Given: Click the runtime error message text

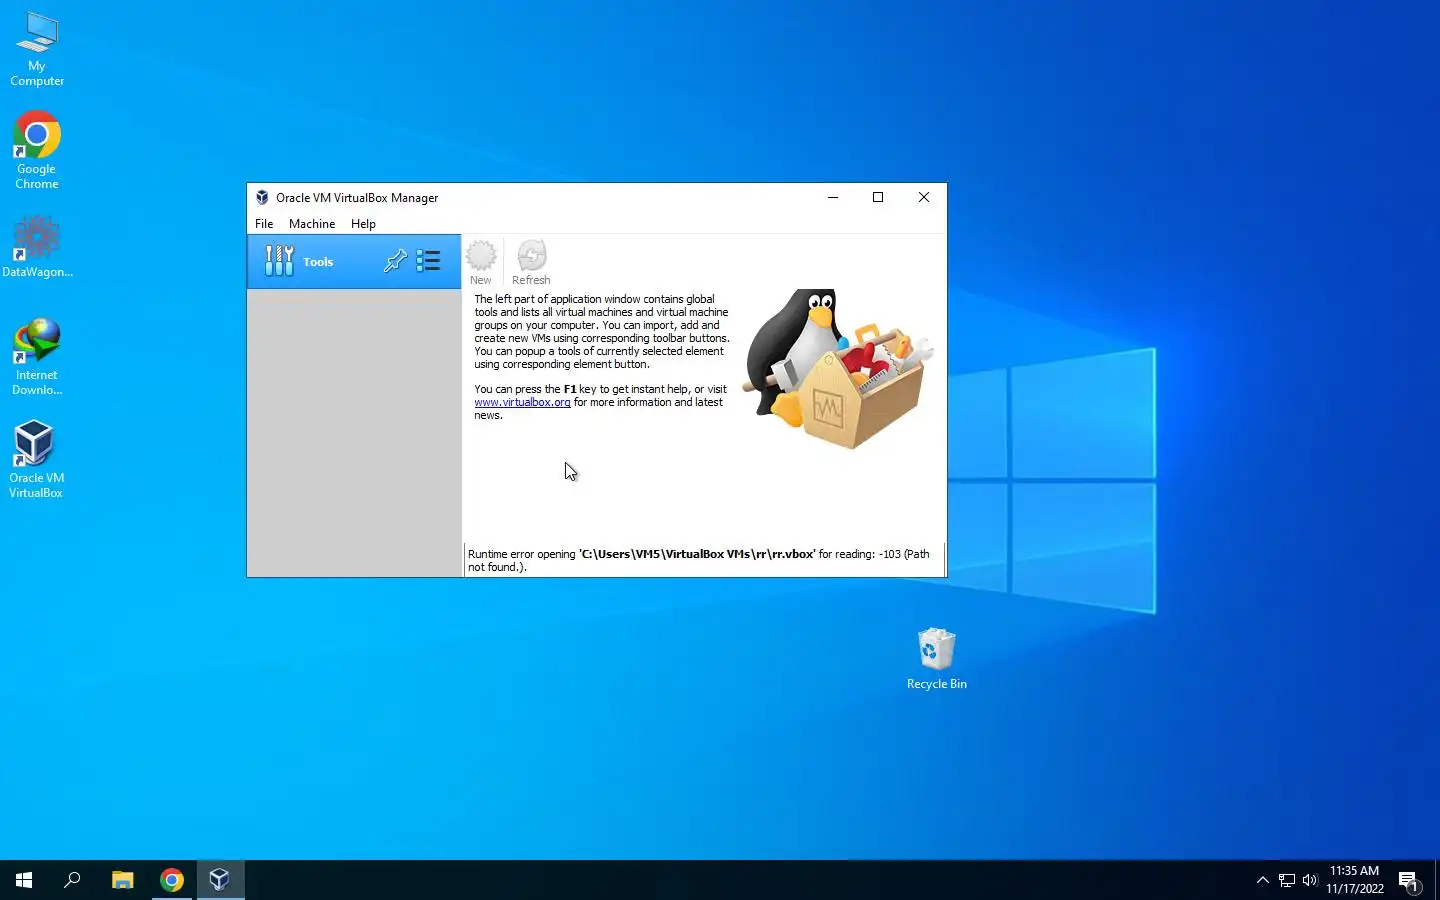Looking at the screenshot, I should point(699,560).
